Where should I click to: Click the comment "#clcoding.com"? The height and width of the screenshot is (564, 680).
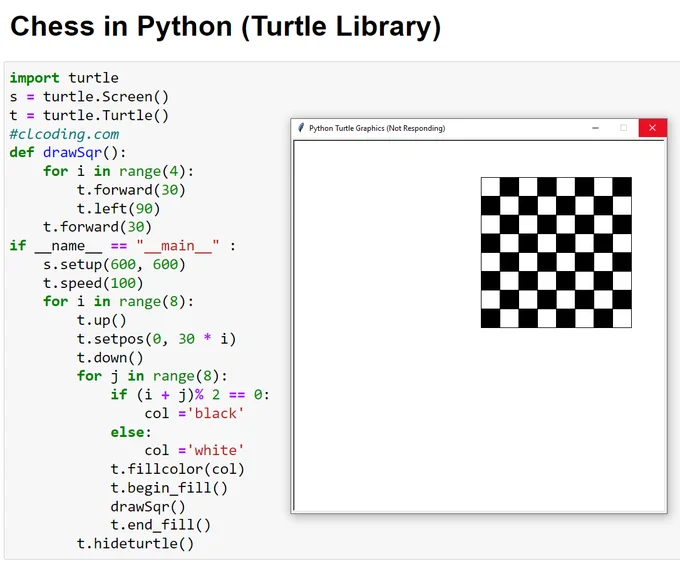pyautogui.click(x=64, y=134)
